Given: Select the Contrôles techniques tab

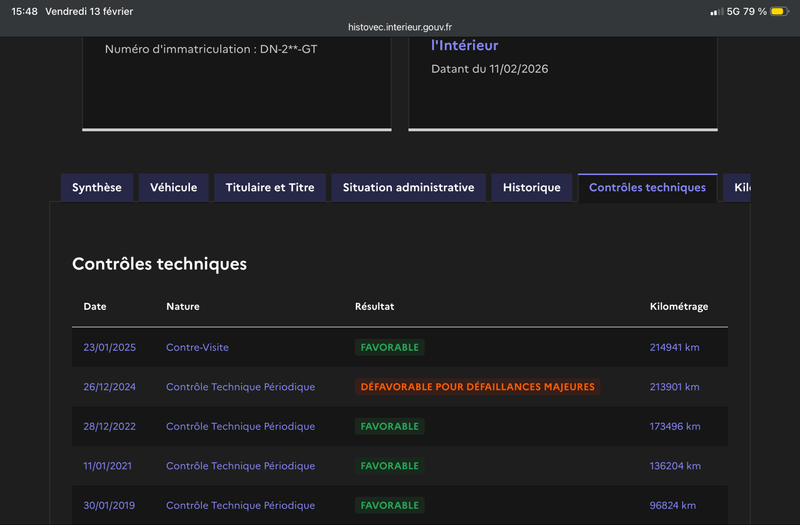Looking at the screenshot, I should pyautogui.click(x=647, y=188).
